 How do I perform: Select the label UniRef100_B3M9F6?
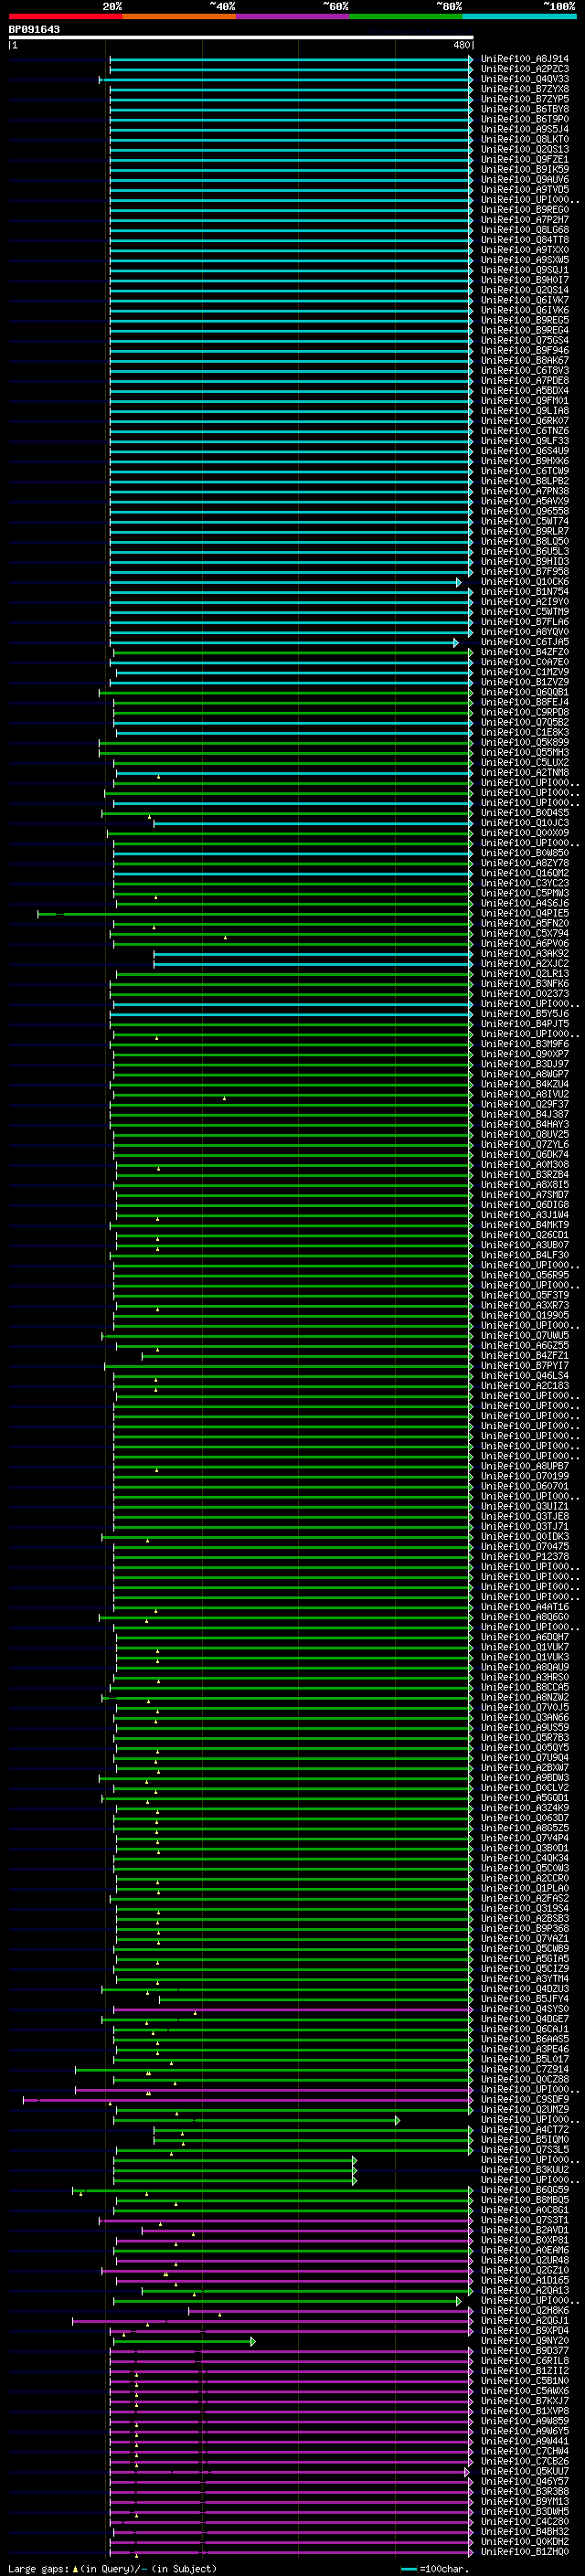[524, 1044]
